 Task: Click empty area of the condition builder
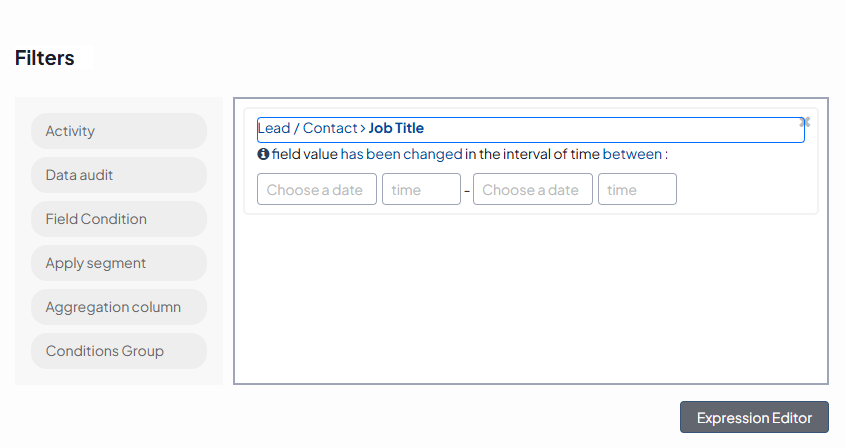click(530, 300)
